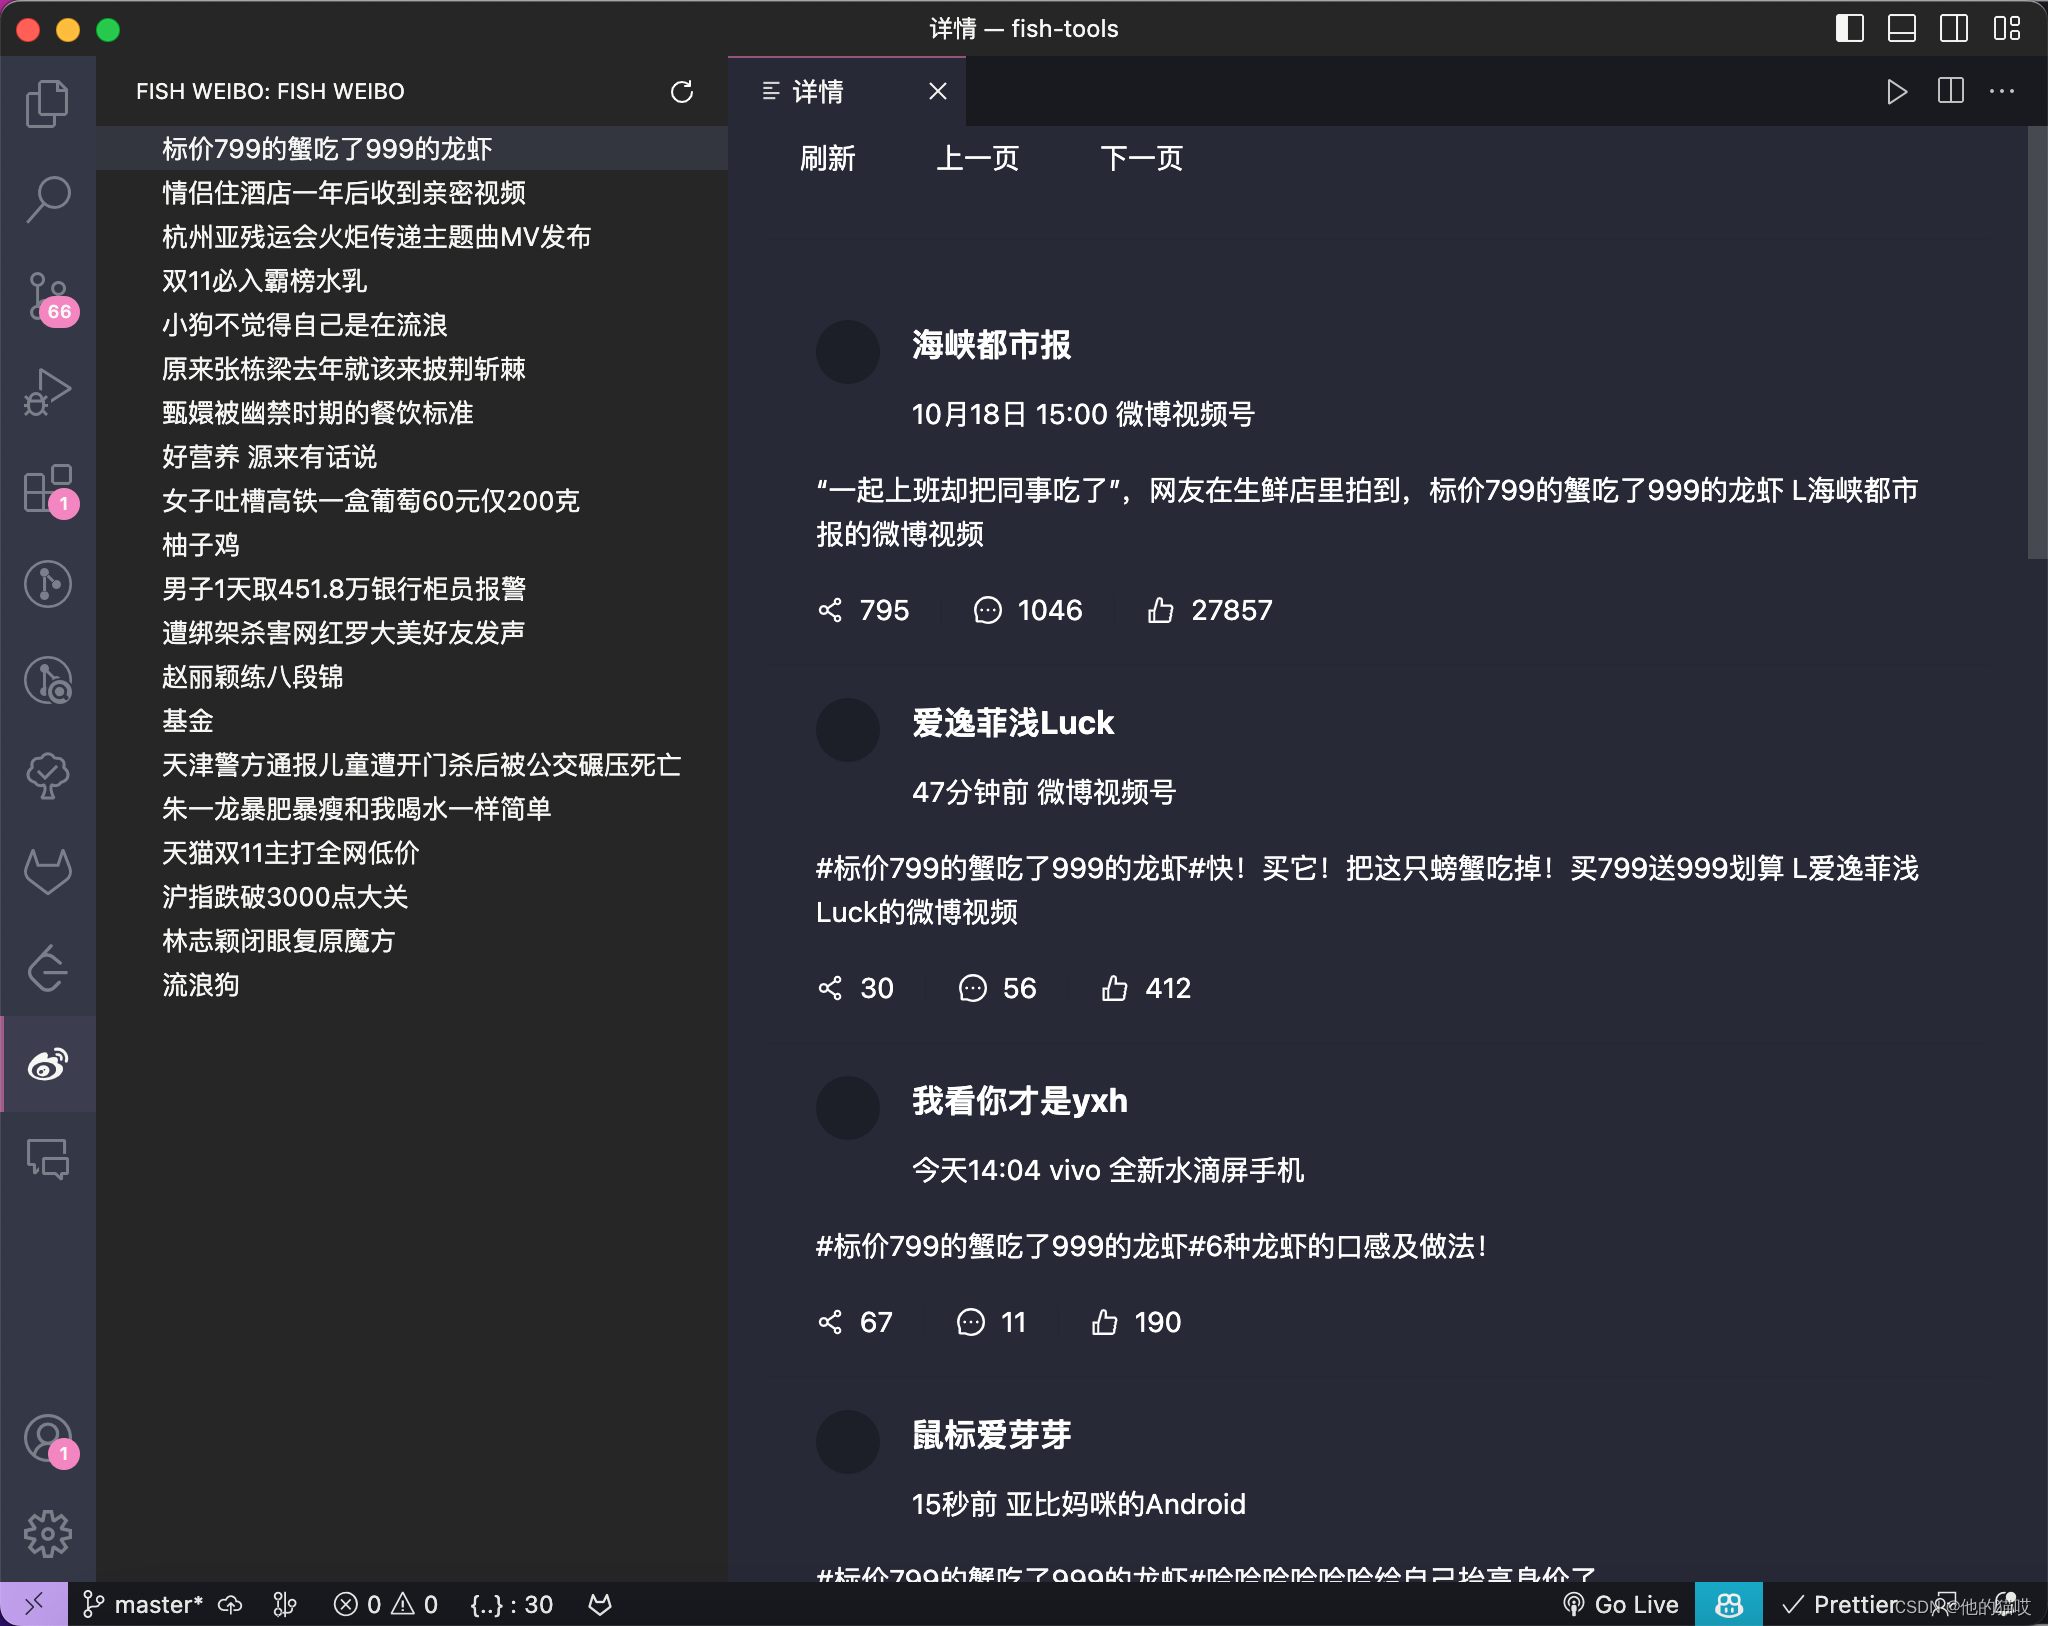This screenshot has width=2048, height=1626.
Task: Select 柚子鸡 topic
Action: coord(412,544)
